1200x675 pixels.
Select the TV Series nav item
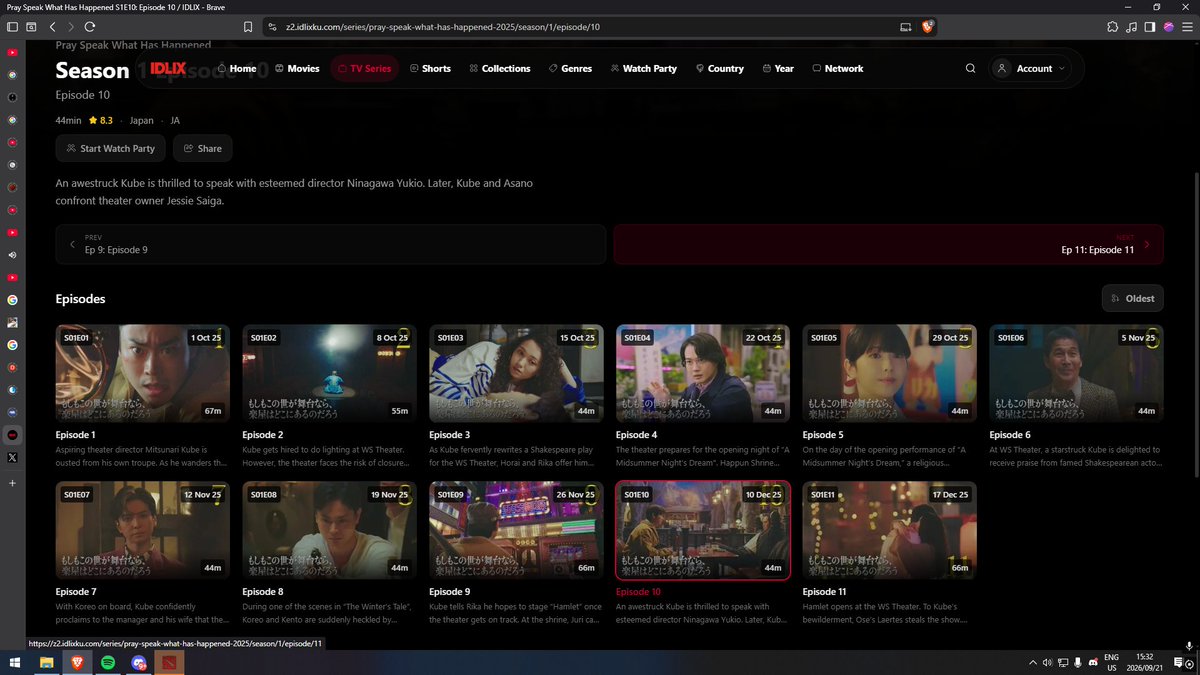coord(364,69)
